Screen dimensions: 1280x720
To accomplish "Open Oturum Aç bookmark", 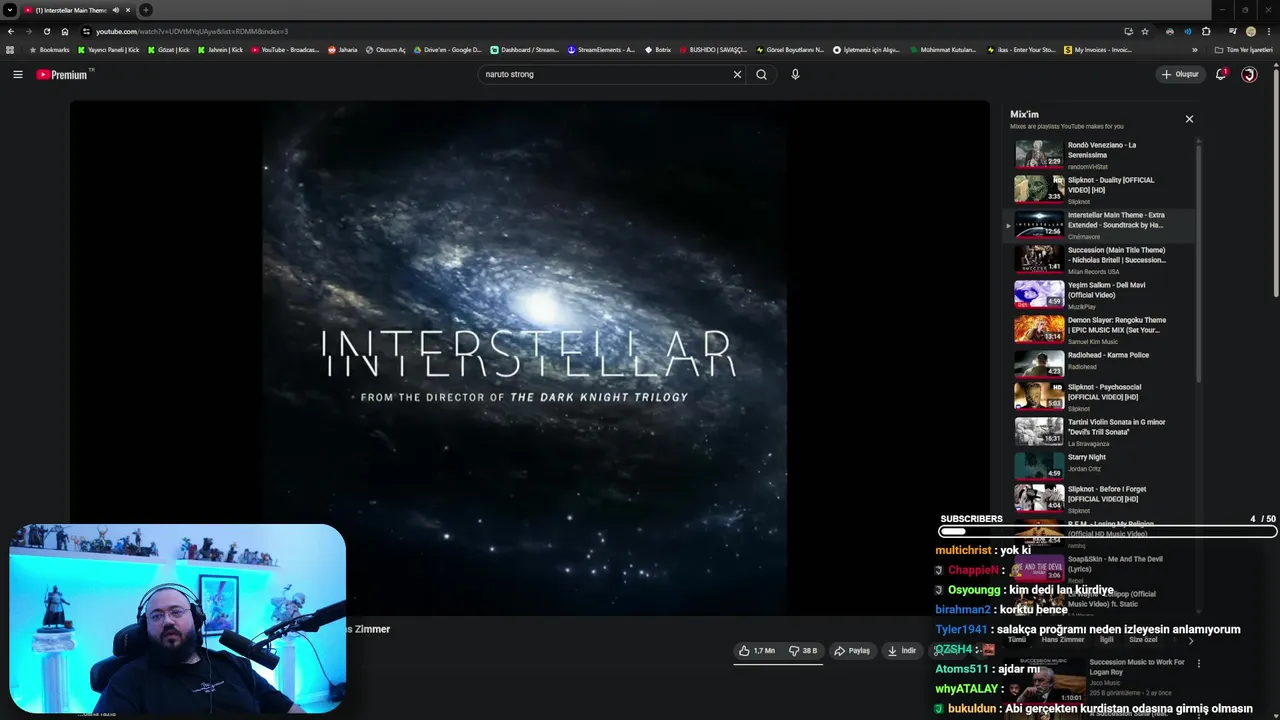I will click(385, 49).
